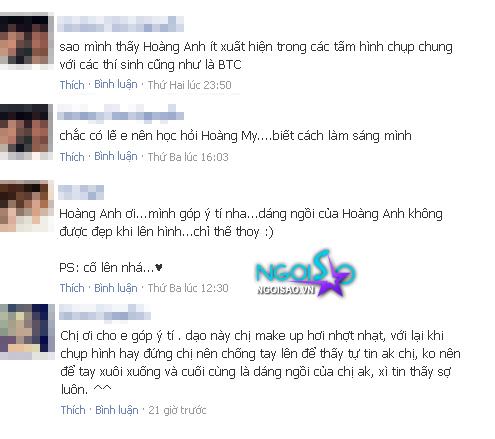Click short blurred username above third comment
495x439 pixels.
tap(81, 192)
